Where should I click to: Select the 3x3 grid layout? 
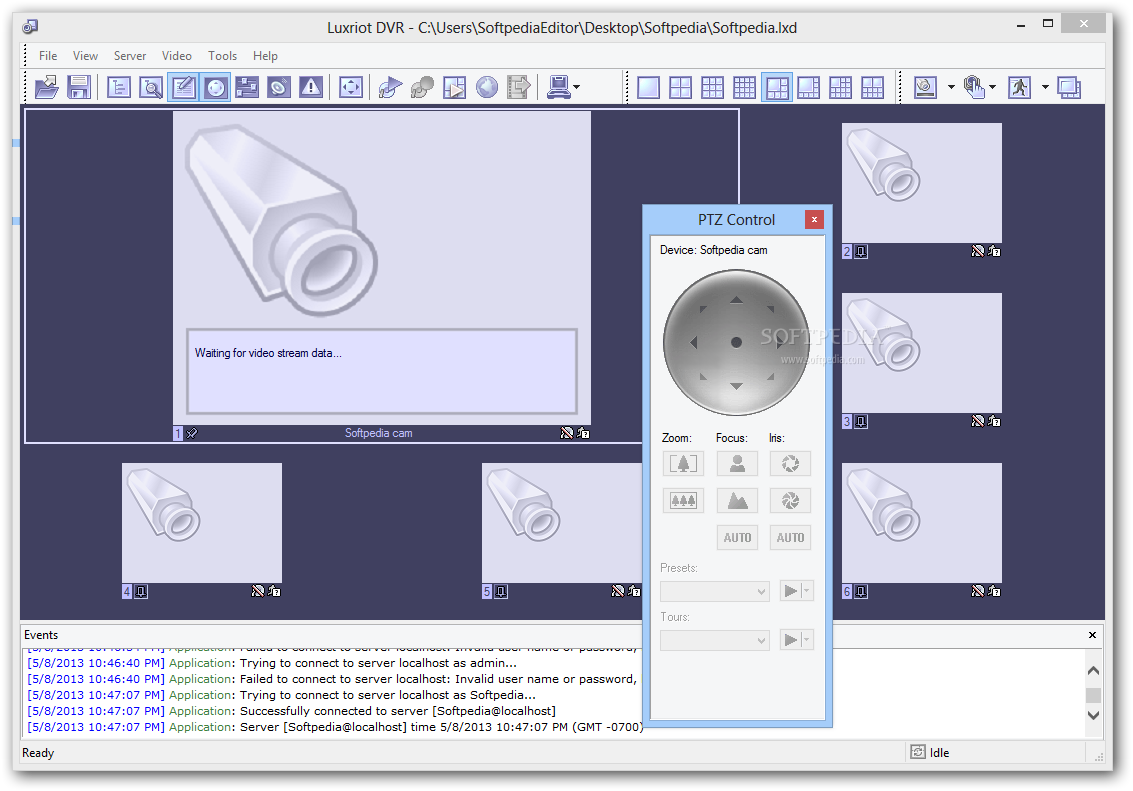tap(712, 87)
